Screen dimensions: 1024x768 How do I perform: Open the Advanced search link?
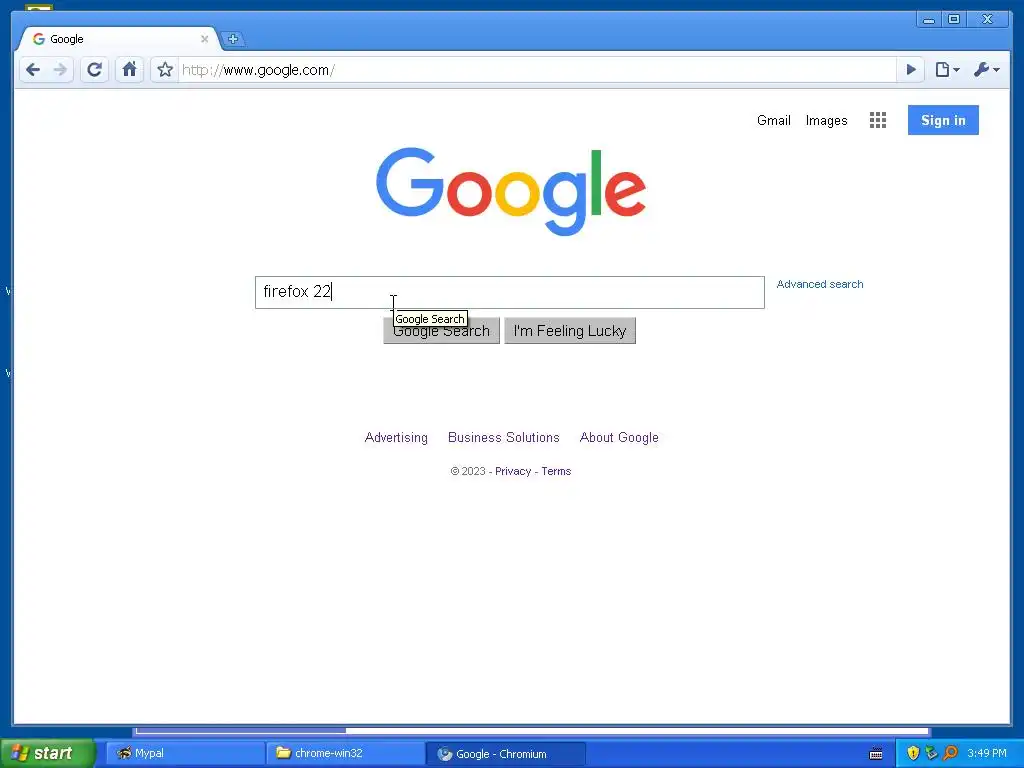point(820,284)
